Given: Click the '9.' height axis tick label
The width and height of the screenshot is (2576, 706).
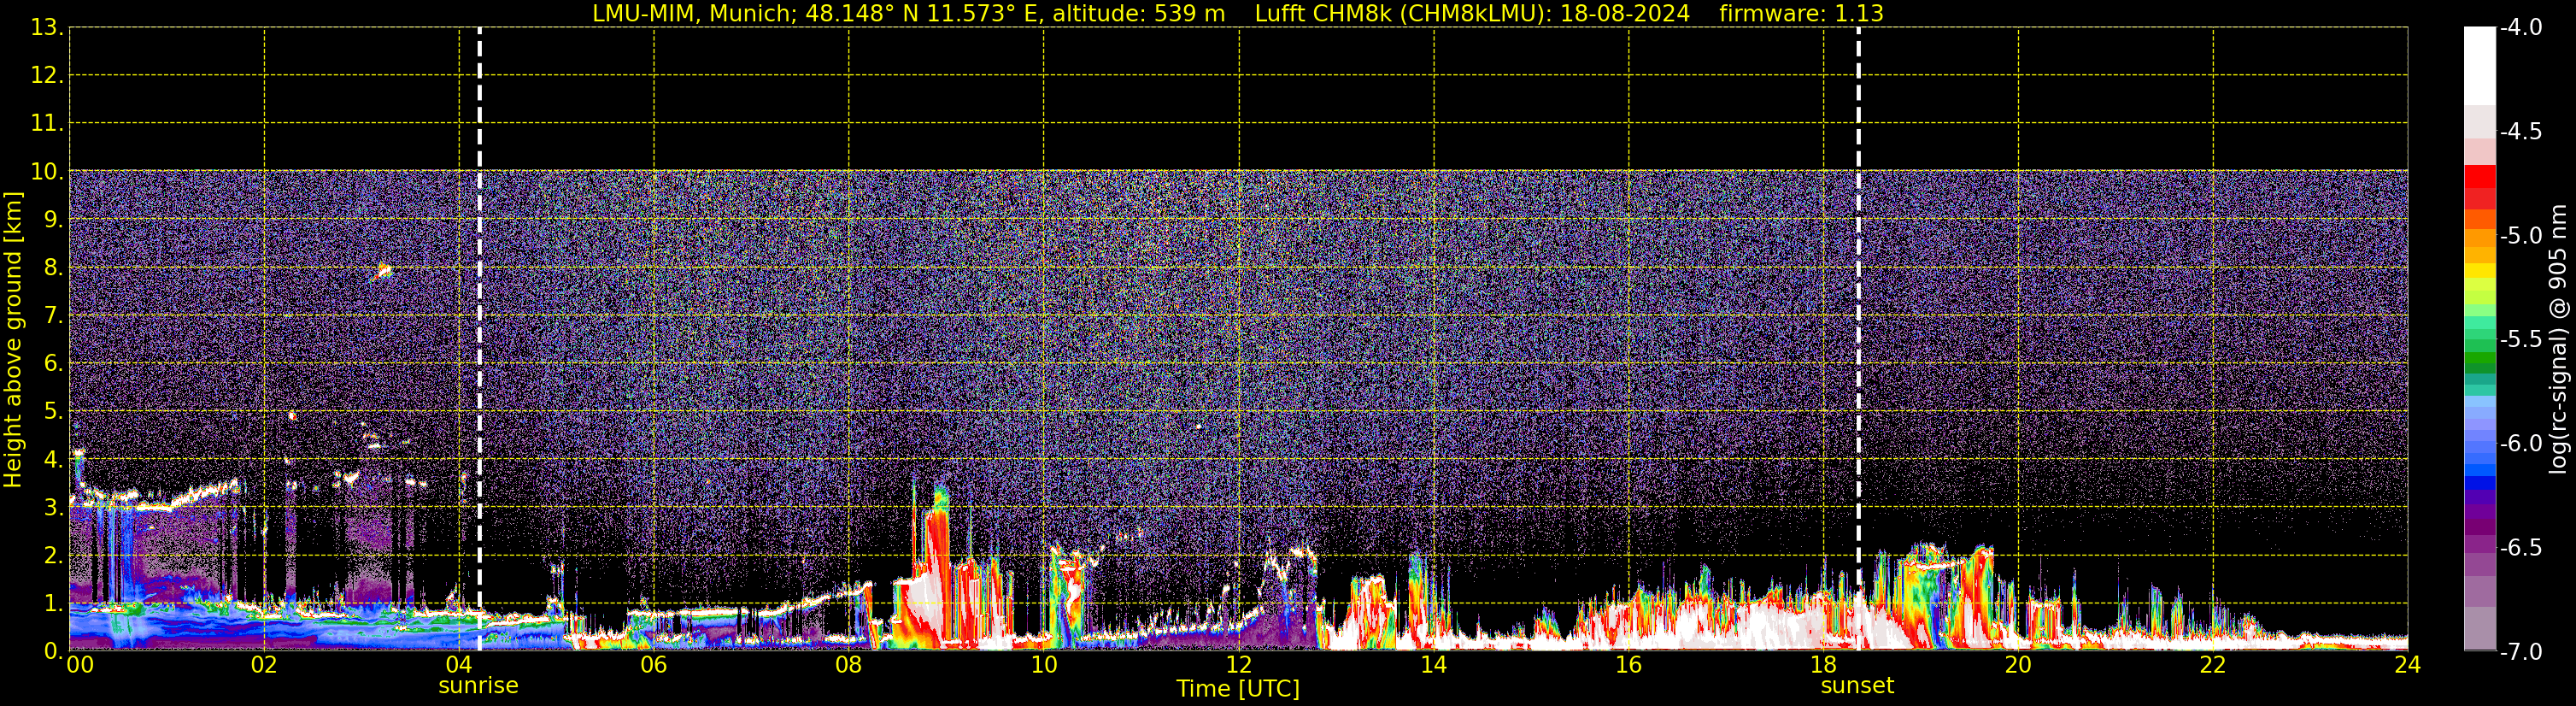Looking at the screenshot, I should point(53,220).
